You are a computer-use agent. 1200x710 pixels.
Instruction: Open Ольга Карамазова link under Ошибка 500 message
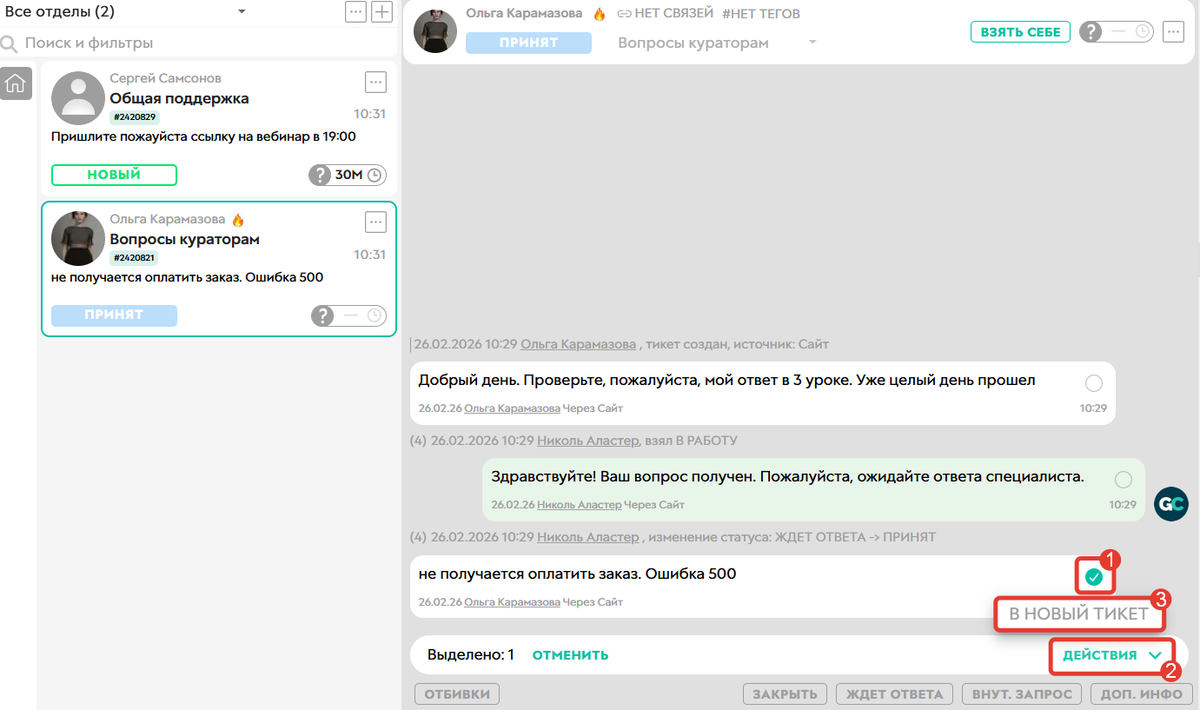(x=512, y=602)
